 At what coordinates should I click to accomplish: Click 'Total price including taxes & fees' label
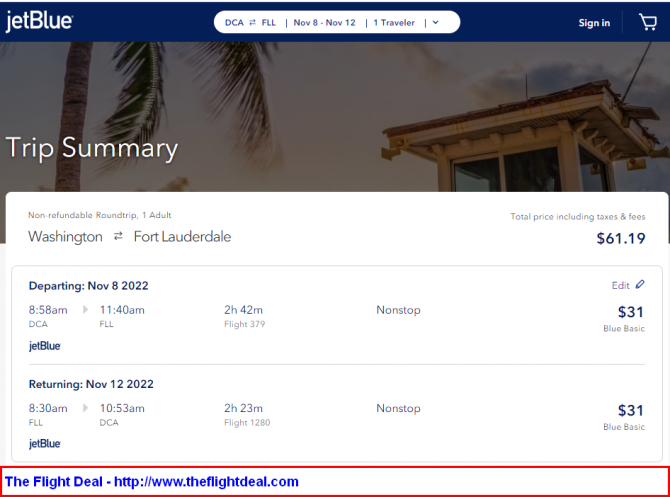(578, 217)
